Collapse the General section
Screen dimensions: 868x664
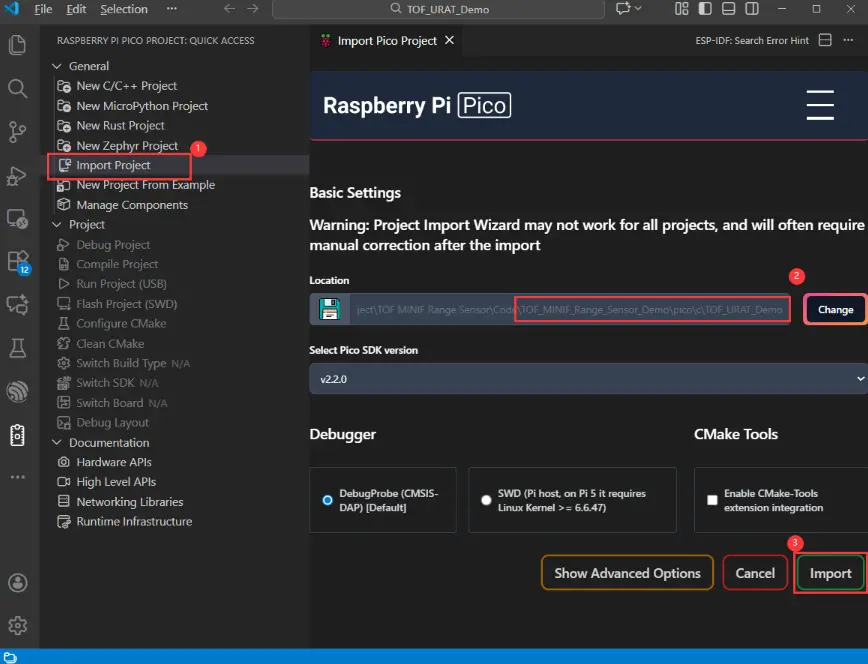click(x=56, y=66)
